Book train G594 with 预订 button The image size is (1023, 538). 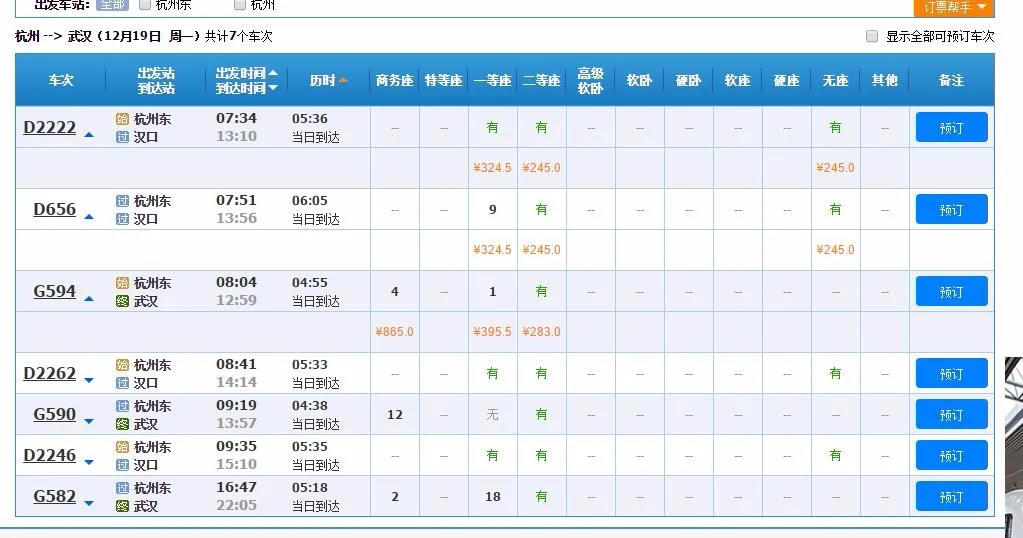pyautogui.click(x=951, y=291)
